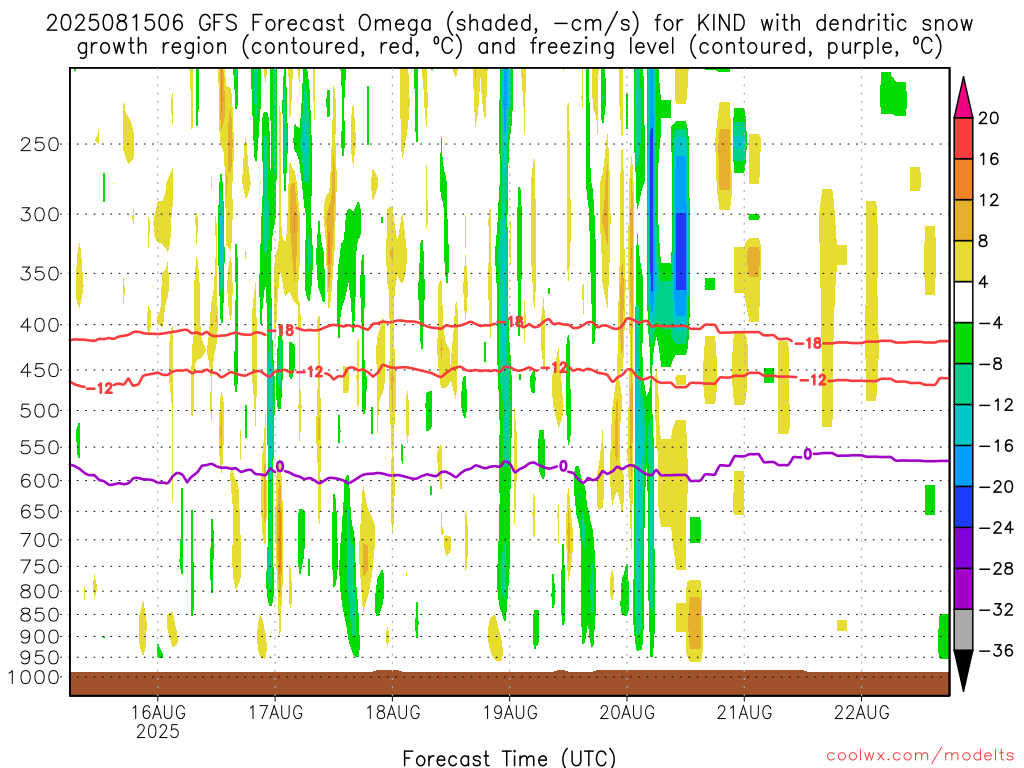The image size is (1024, 768).
Task: Click the 250 pressure level label
Action: click(x=40, y=144)
